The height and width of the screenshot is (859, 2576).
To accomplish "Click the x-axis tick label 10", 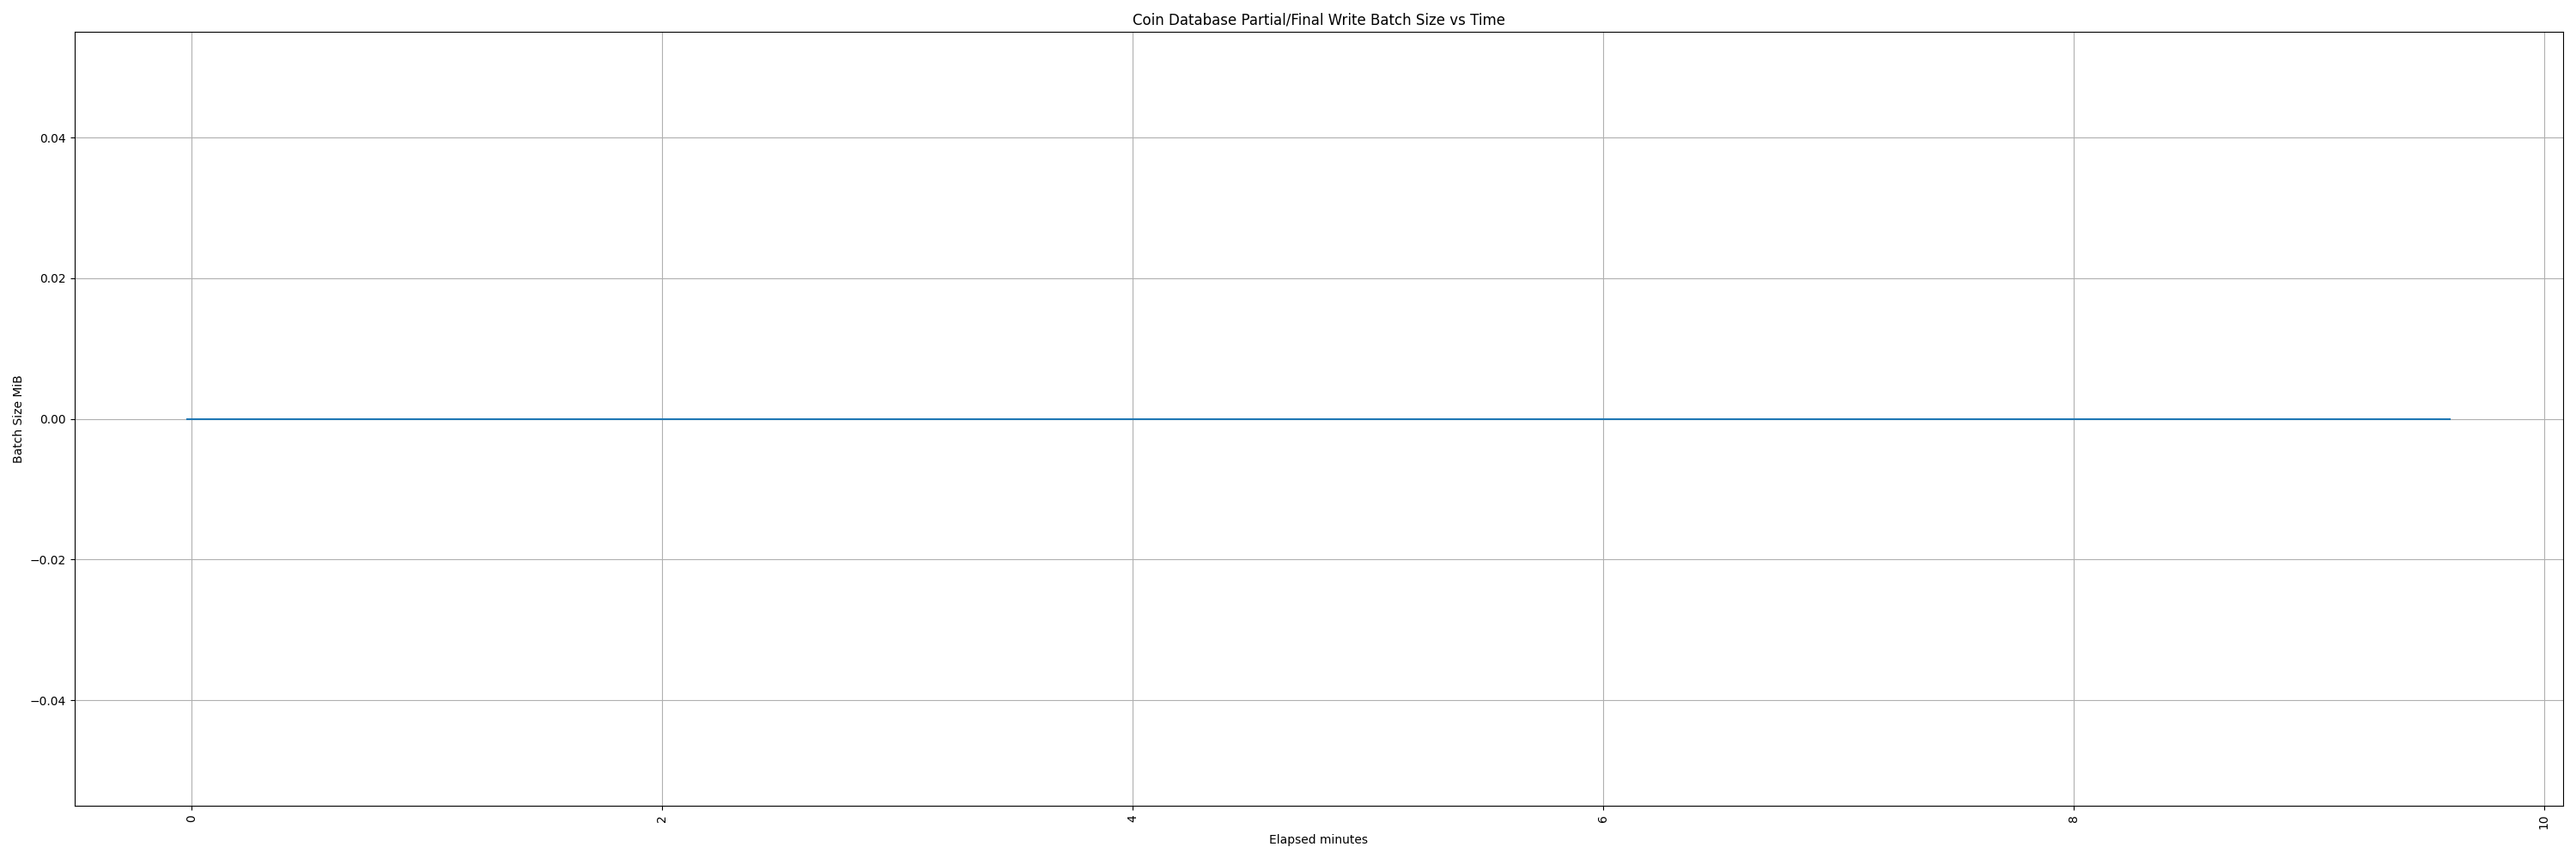I will (2543, 822).
